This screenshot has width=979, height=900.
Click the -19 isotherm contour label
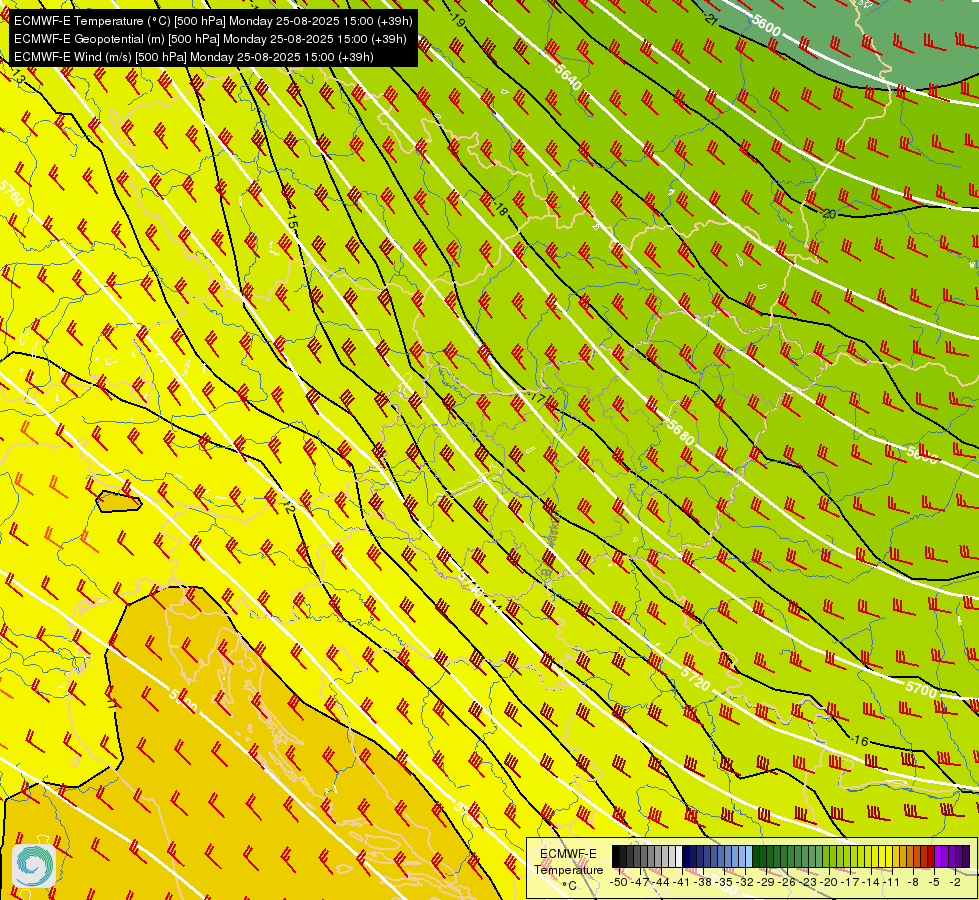click(x=458, y=21)
